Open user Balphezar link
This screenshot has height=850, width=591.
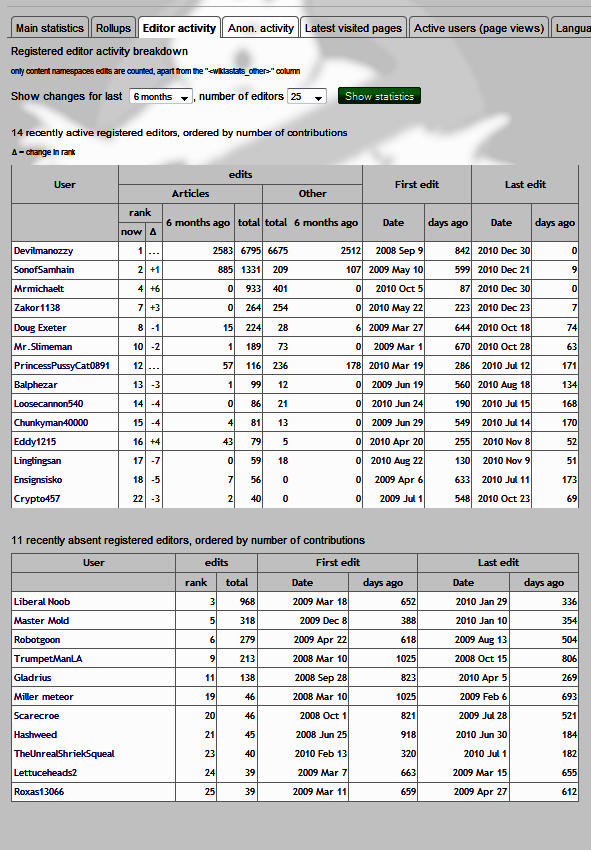pyautogui.click(x=36, y=385)
